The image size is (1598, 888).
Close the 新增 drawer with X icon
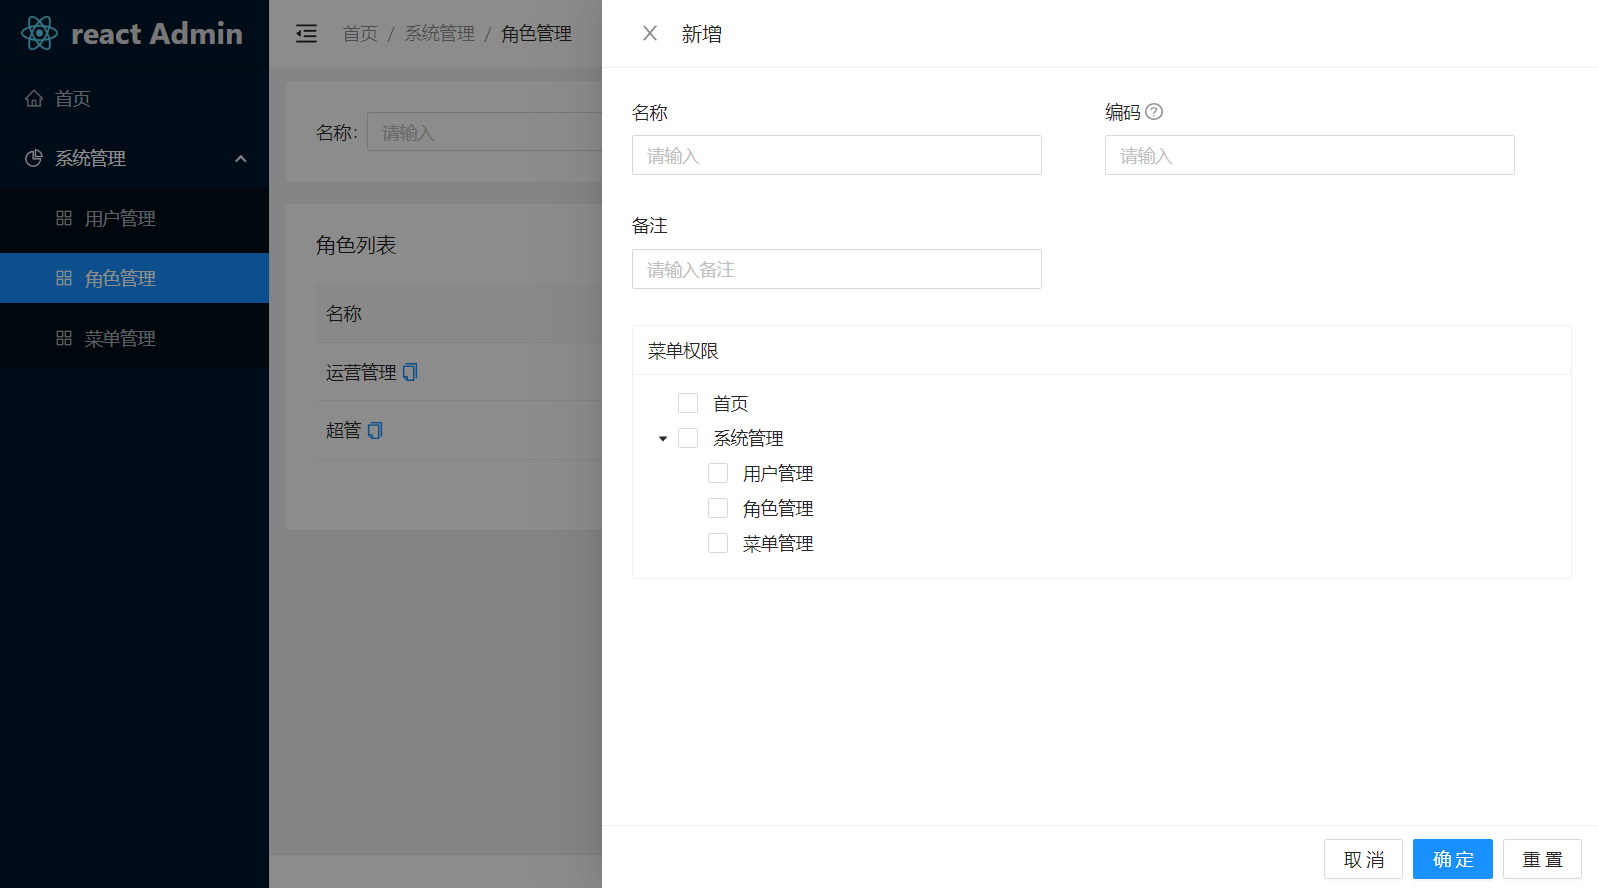pyautogui.click(x=650, y=33)
